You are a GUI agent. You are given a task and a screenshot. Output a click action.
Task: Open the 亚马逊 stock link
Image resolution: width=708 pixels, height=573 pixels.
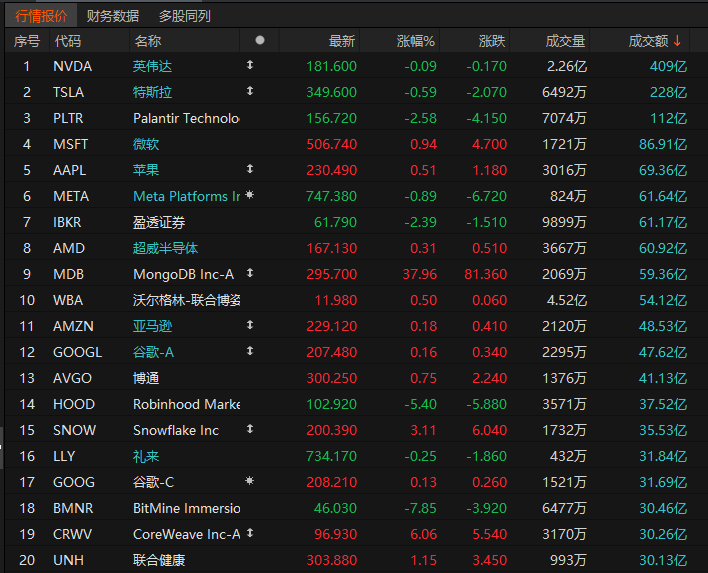[152, 326]
